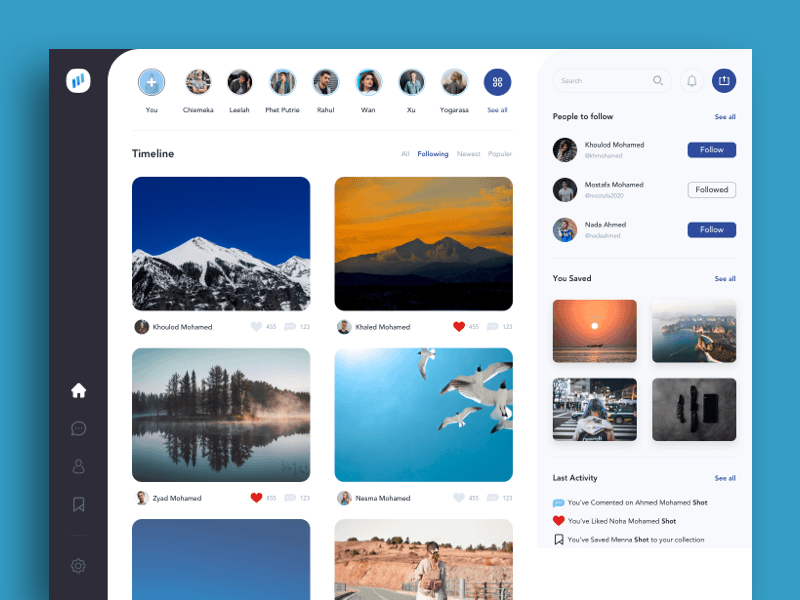800x600 pixels.
Task: Open the saved Menna Shot activity
Action: point(629,539)
